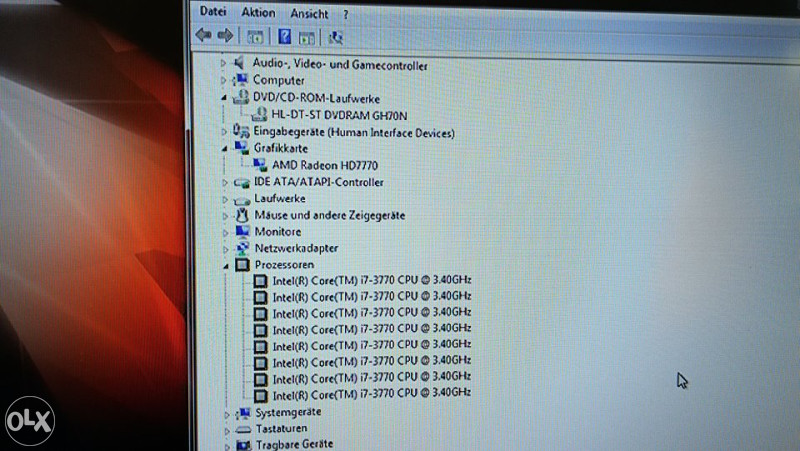The width and height of the screenshot is (800, 451).
Task: Click the speaker icon for Audio controllers
Action: (239, 63)
